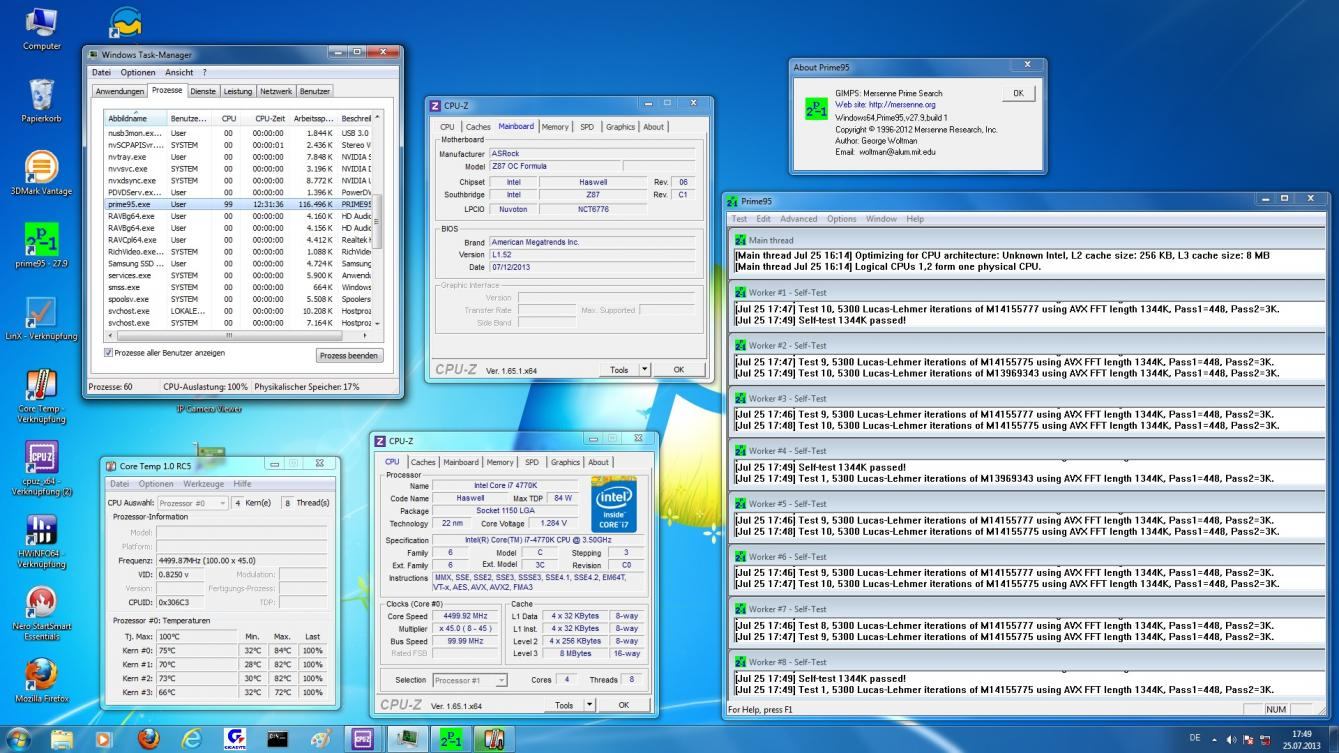Open the Windows Start button
This screenshot has width=1339, height=753.
19,739
